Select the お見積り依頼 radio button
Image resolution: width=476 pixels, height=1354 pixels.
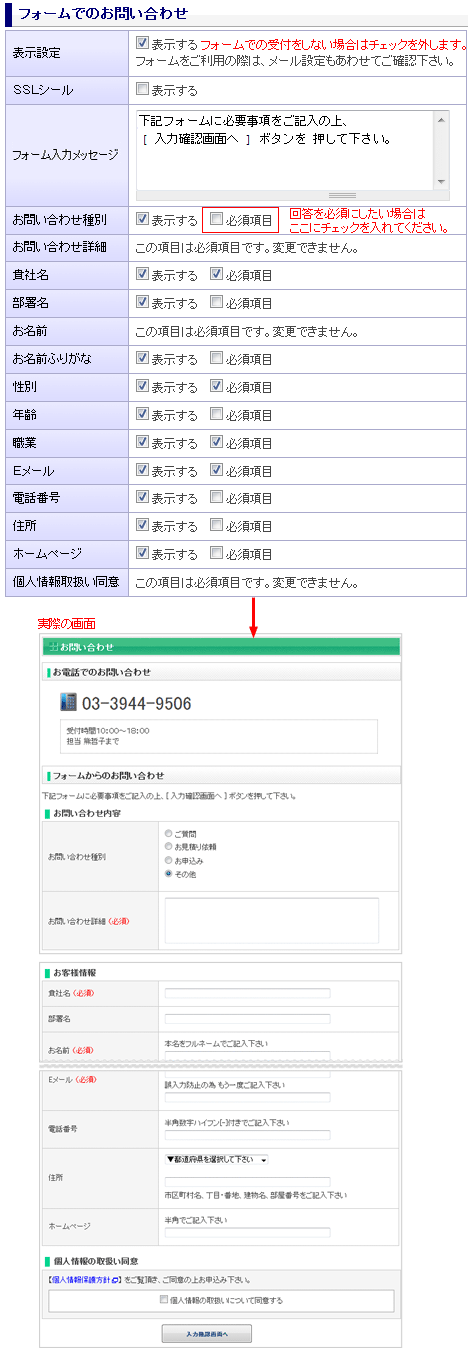click(168, 846)
